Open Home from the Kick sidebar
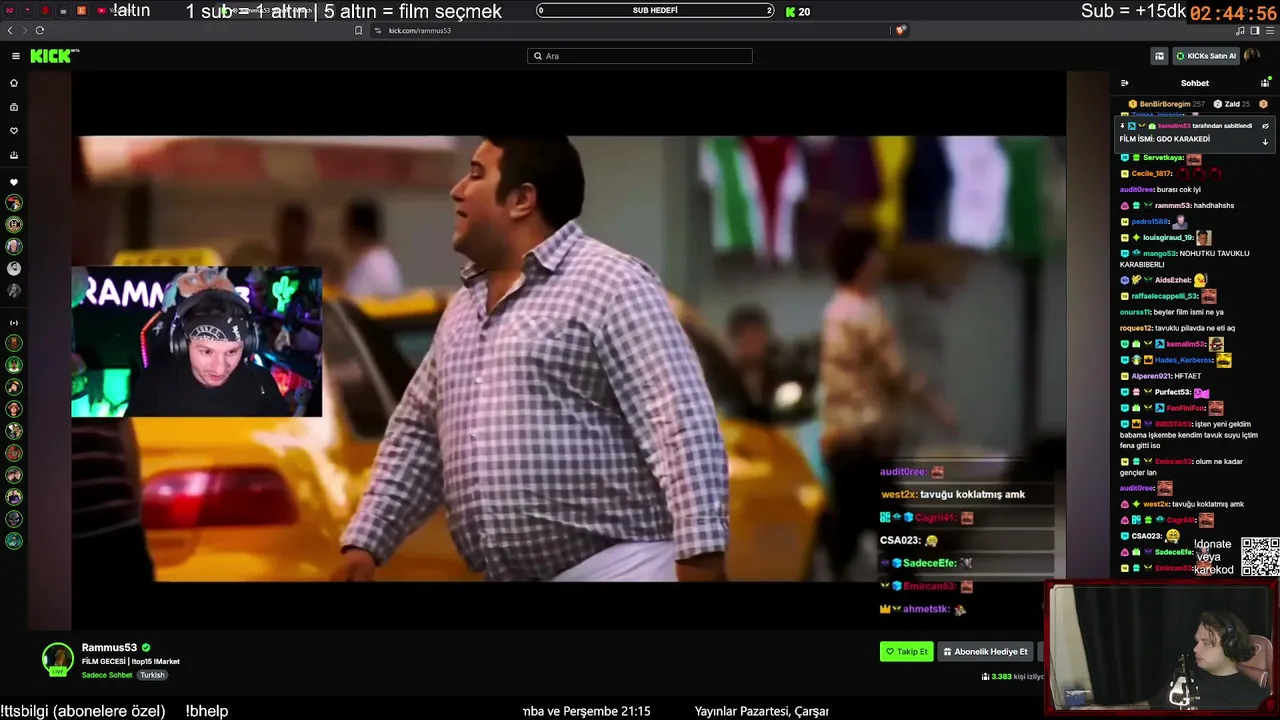 point(14,83)
